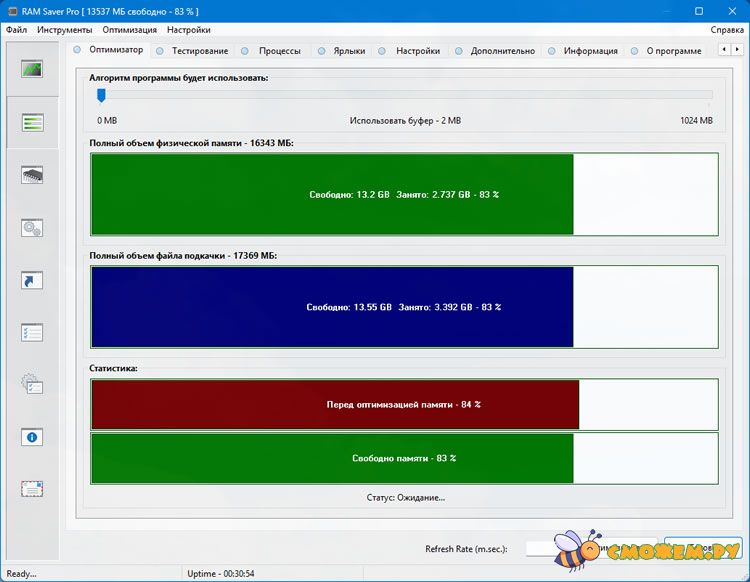Screen dimensions: 750x582
Task: Open the checklist settings sidebar icon
Action: (33, 332)
